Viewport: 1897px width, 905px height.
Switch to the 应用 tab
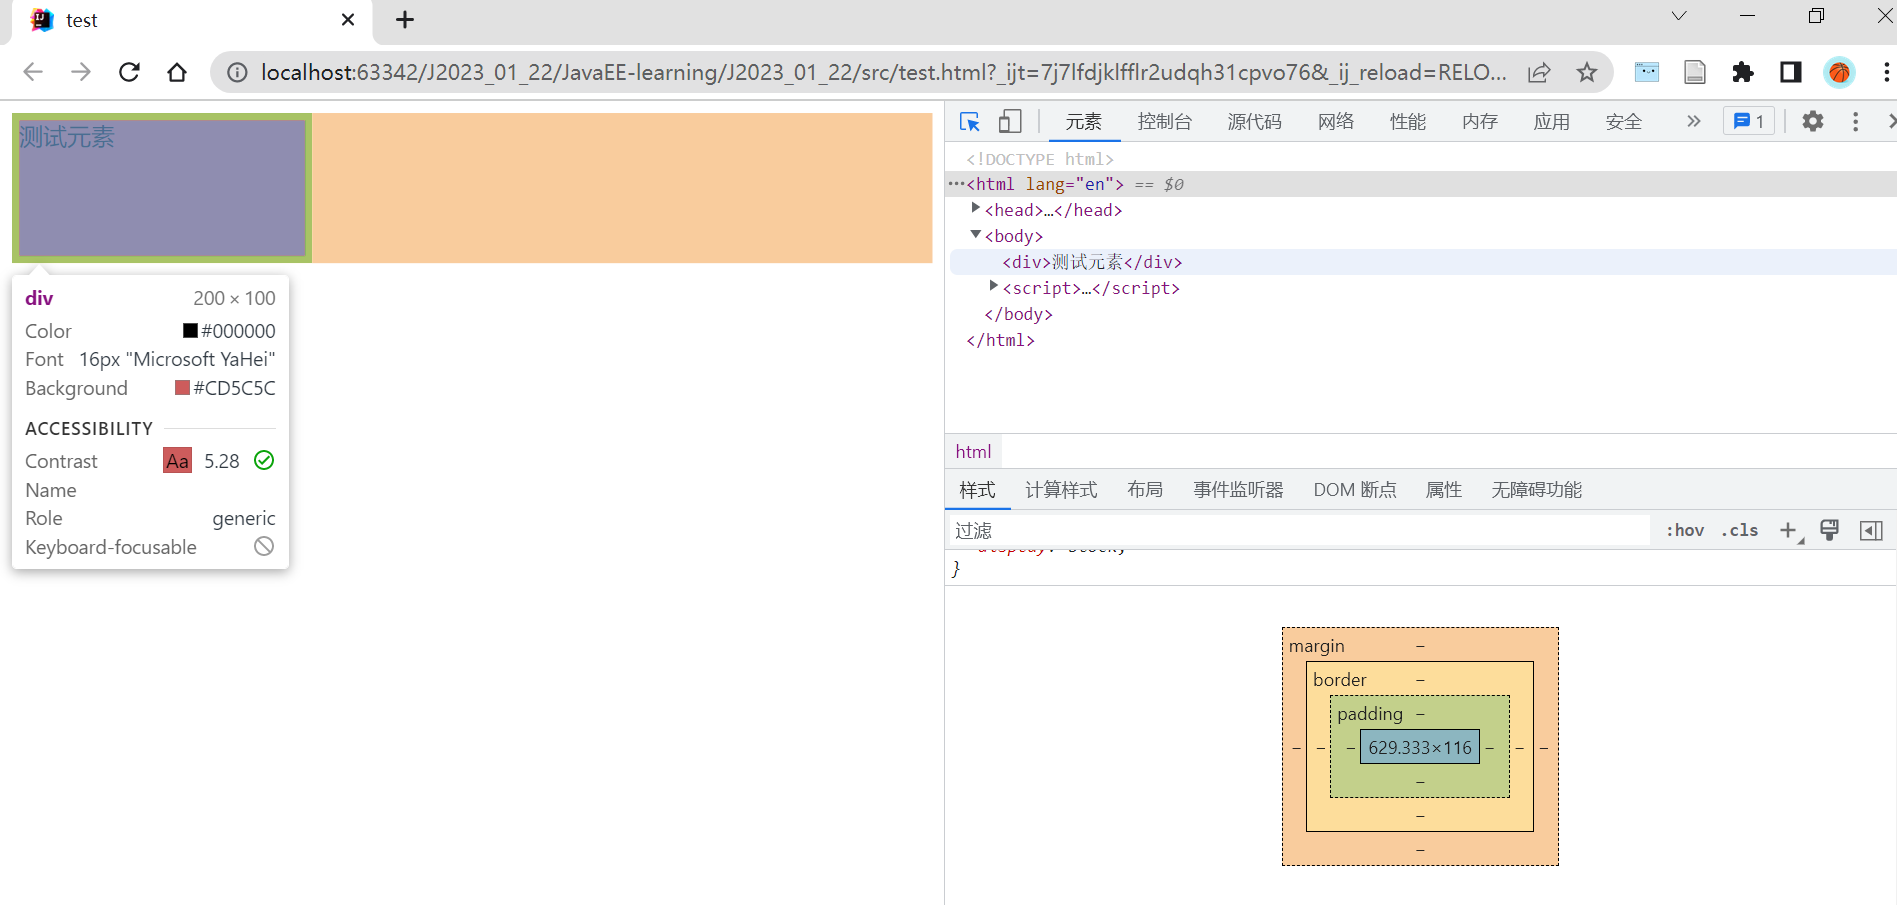coord(1551,122)
